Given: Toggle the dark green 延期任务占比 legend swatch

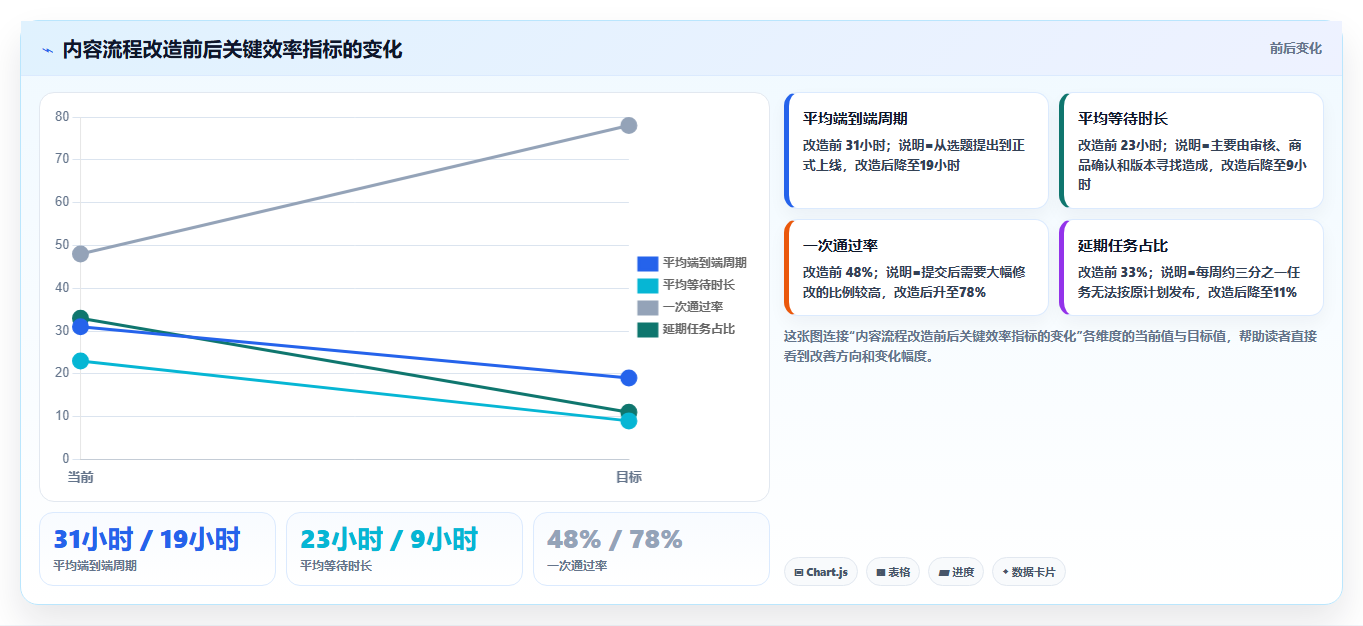Looking at the screenshot, I should pyautogui.click(x=647, y=329).
